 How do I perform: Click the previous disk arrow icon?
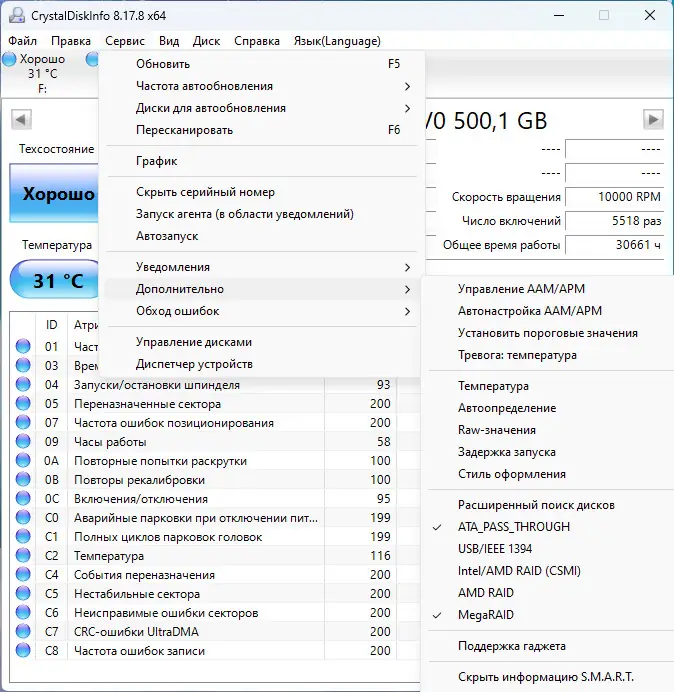pos(20,120)
